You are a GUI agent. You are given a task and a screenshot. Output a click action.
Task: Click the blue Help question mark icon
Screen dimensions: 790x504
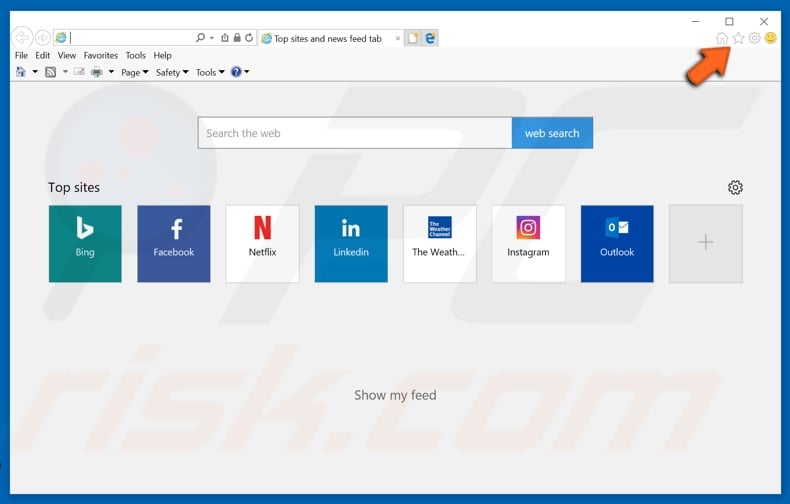tap(236, 72)
